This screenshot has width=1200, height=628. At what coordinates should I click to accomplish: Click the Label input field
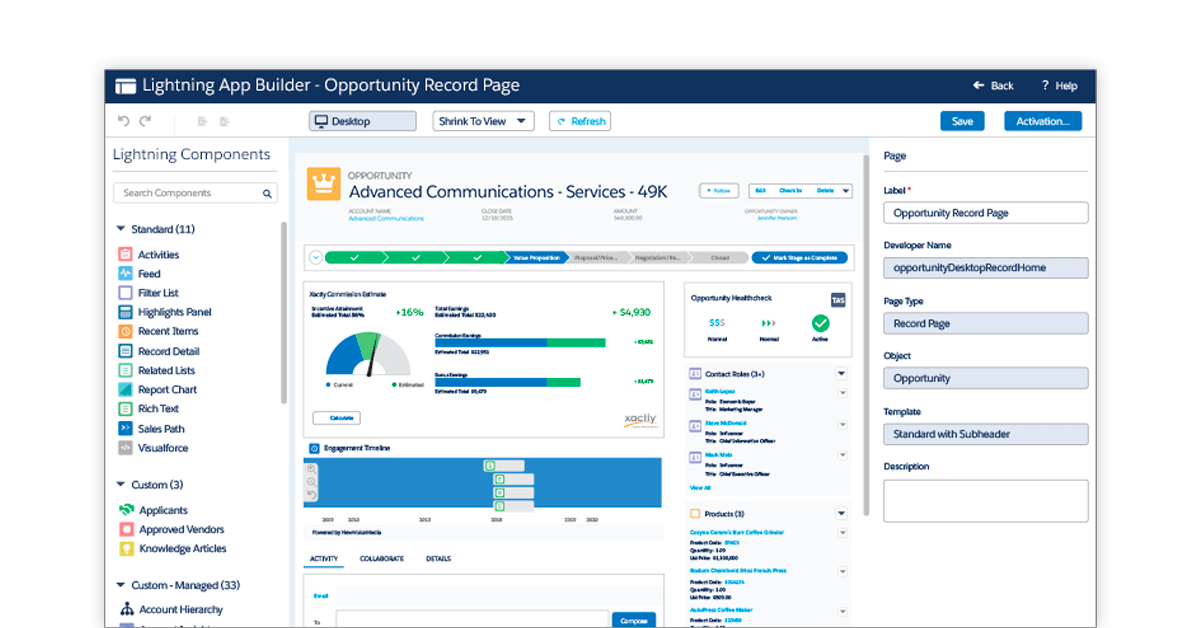(x=985, y=213)
